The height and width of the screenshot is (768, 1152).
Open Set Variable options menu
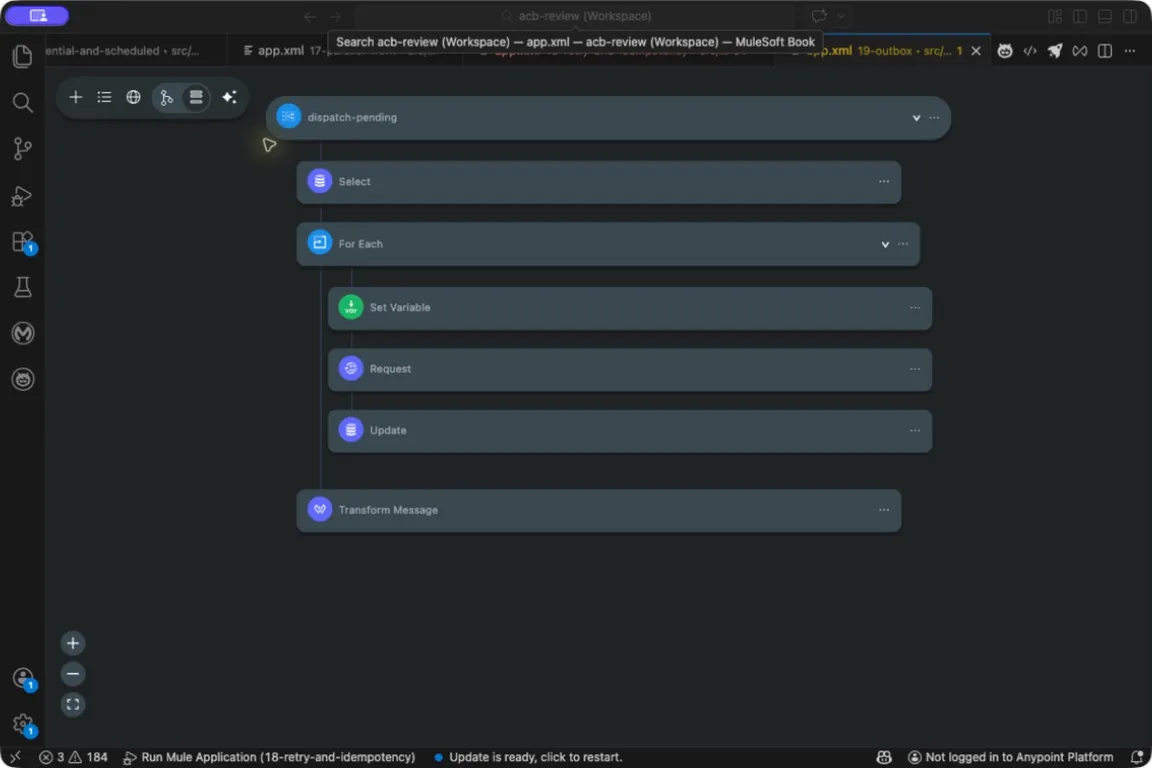(x=915, y=308)
